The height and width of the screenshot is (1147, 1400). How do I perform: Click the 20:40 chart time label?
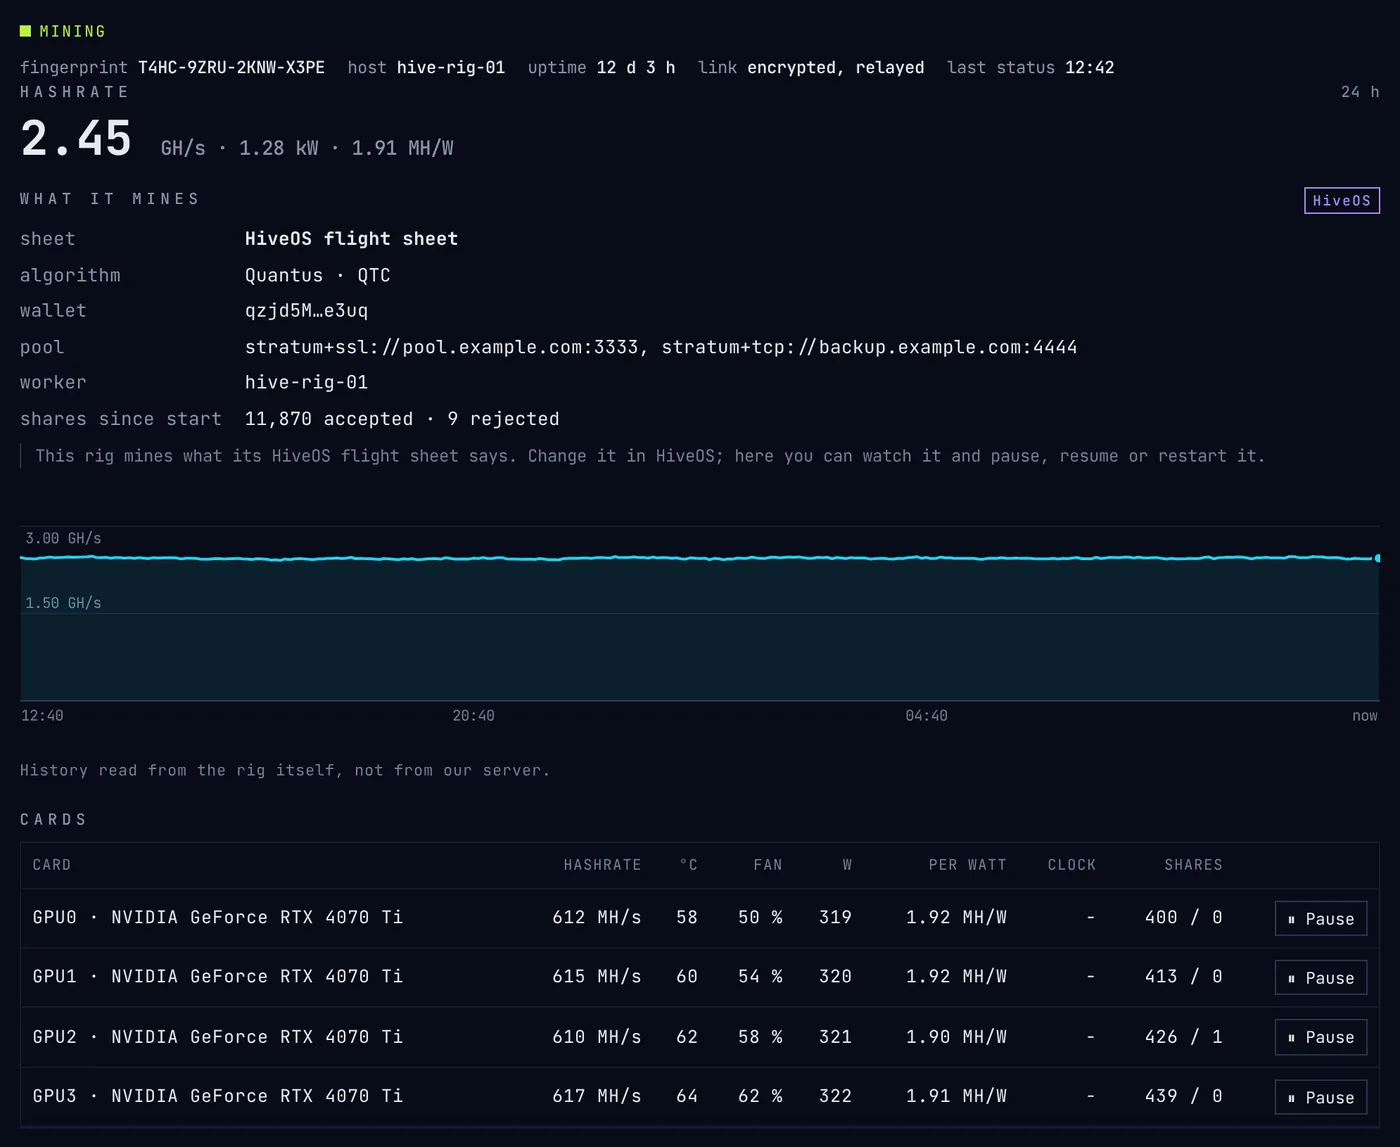click(473, 716)
